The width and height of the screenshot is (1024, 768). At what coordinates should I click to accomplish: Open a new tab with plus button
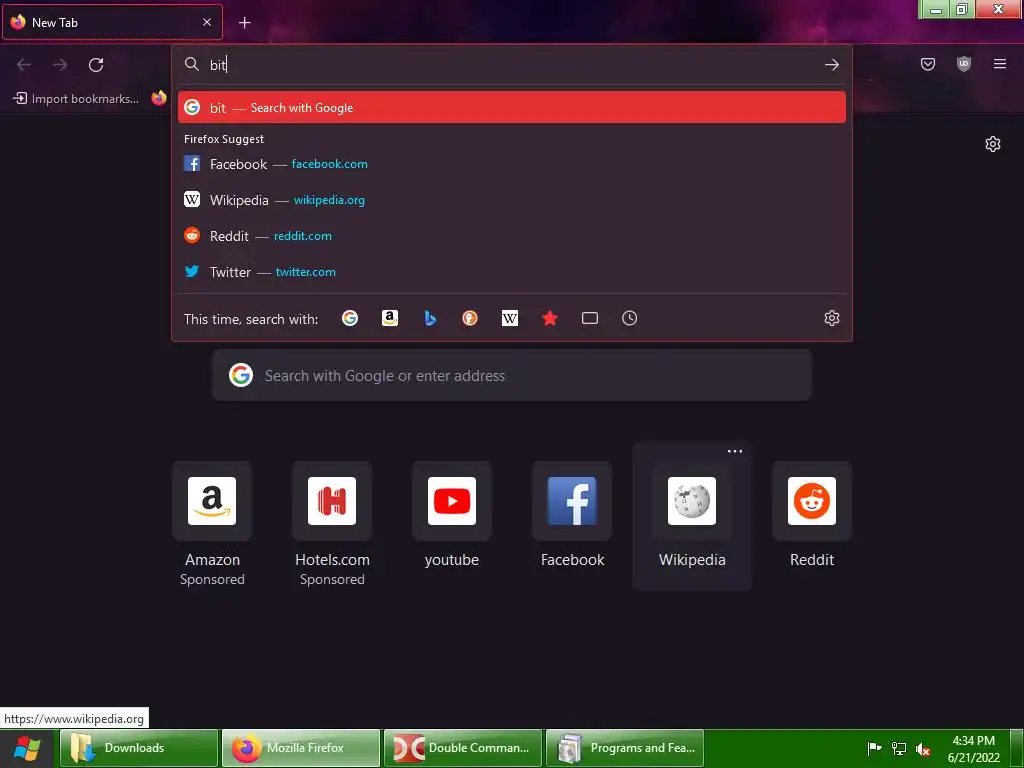click(x=244, y=23)
